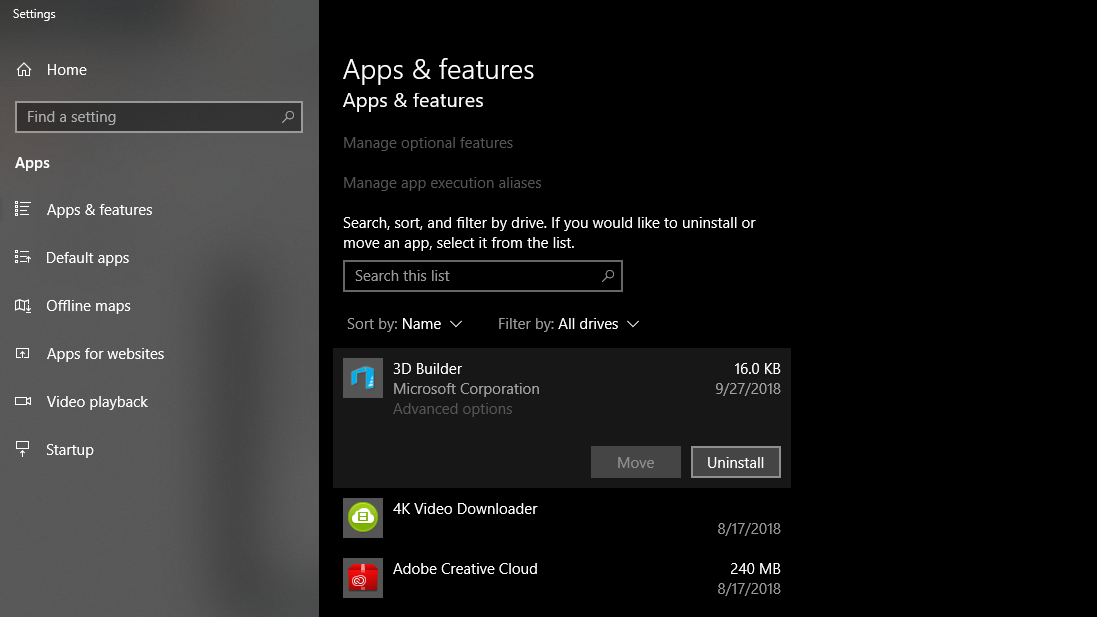Viewport: 1097px width, 617px height.
Task: Click the 3D Builder app icon
Action: pos(362,378)
